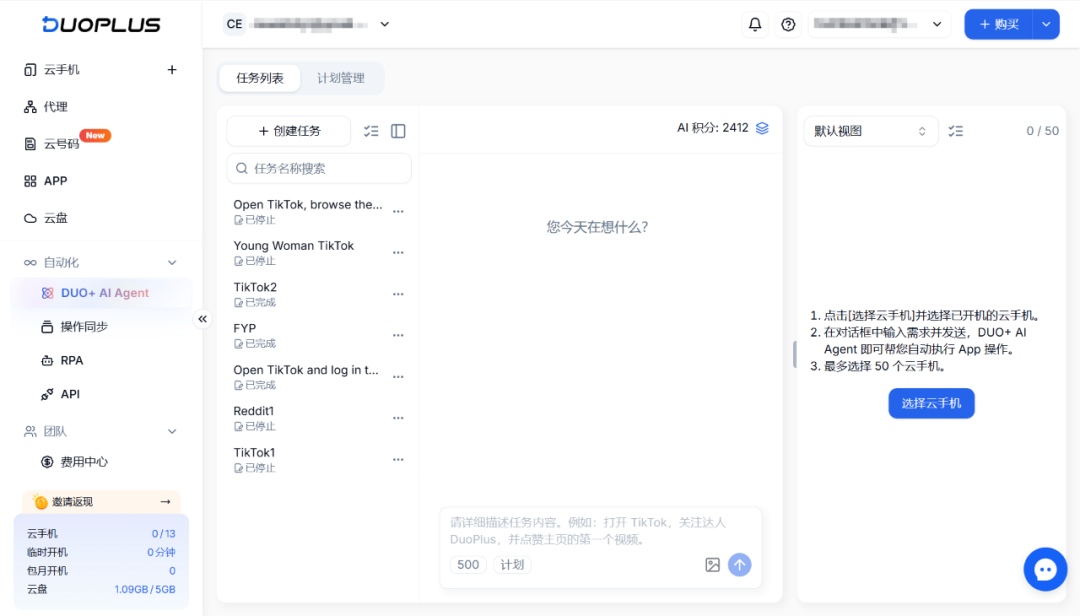Click the 任务名称搜索 search field
The image size is (1080, 616).
[319, 168]
